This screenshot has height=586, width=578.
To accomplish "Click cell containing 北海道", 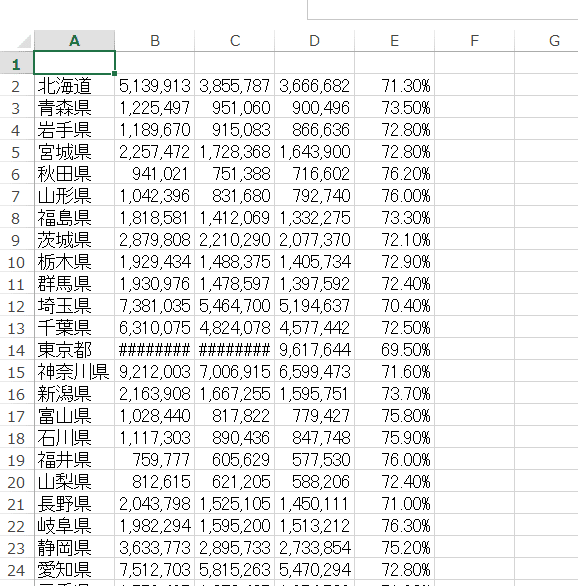I will [x=74, y=86].
